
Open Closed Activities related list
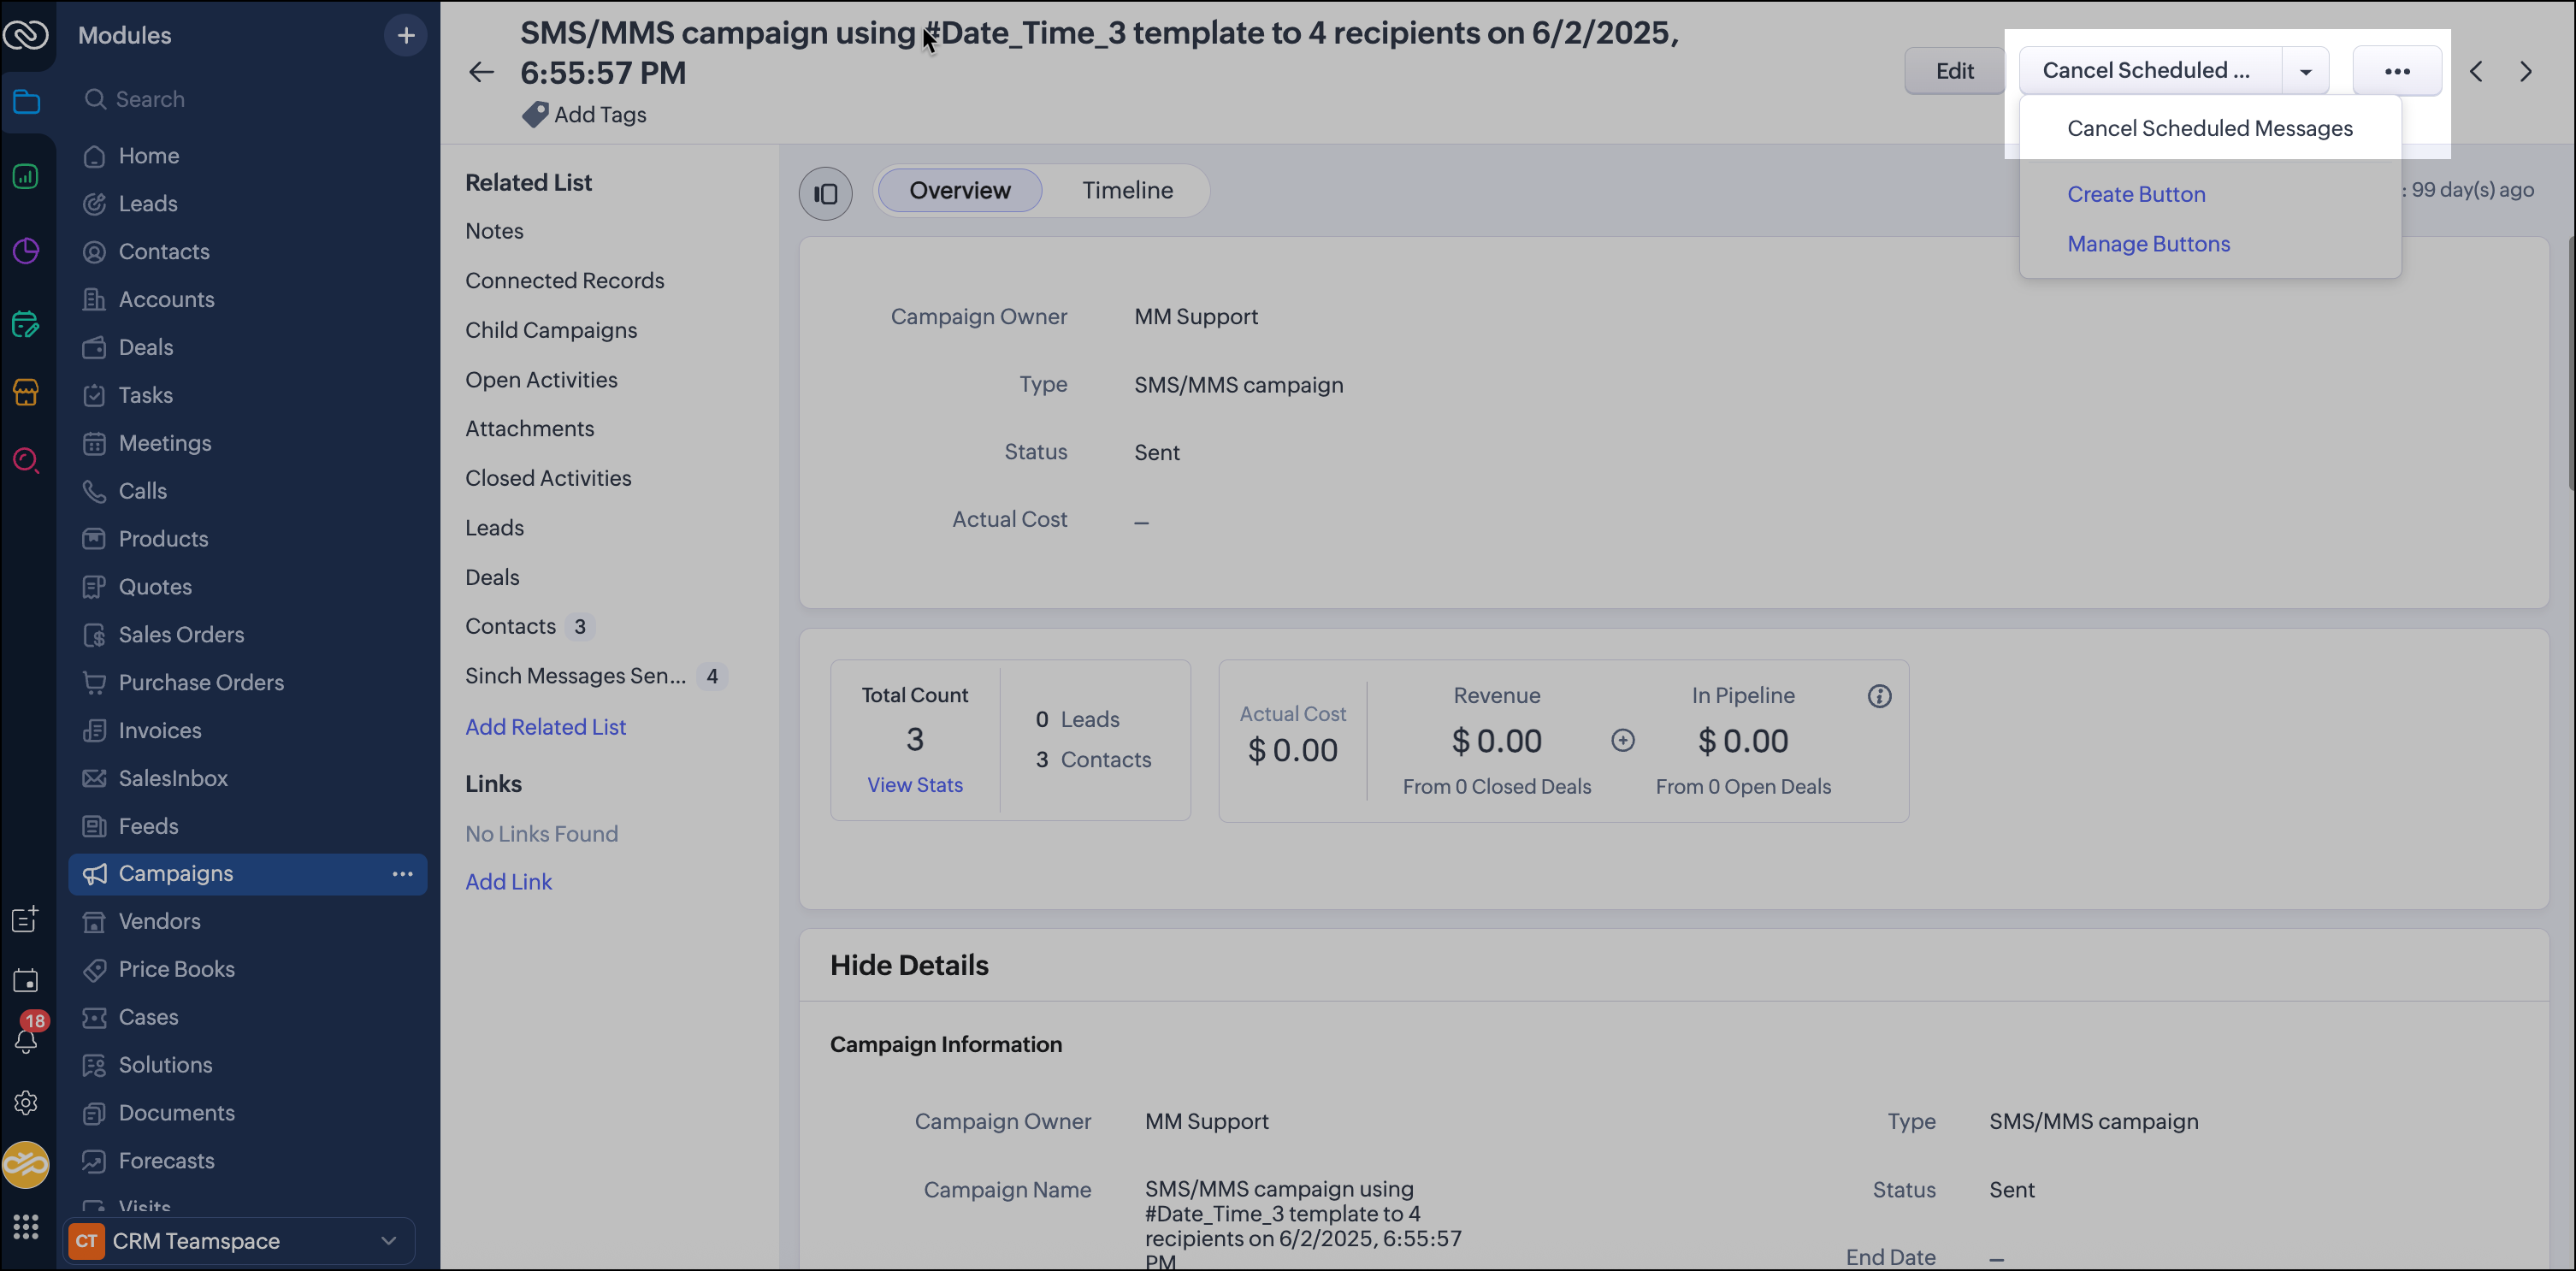[548, 479]
